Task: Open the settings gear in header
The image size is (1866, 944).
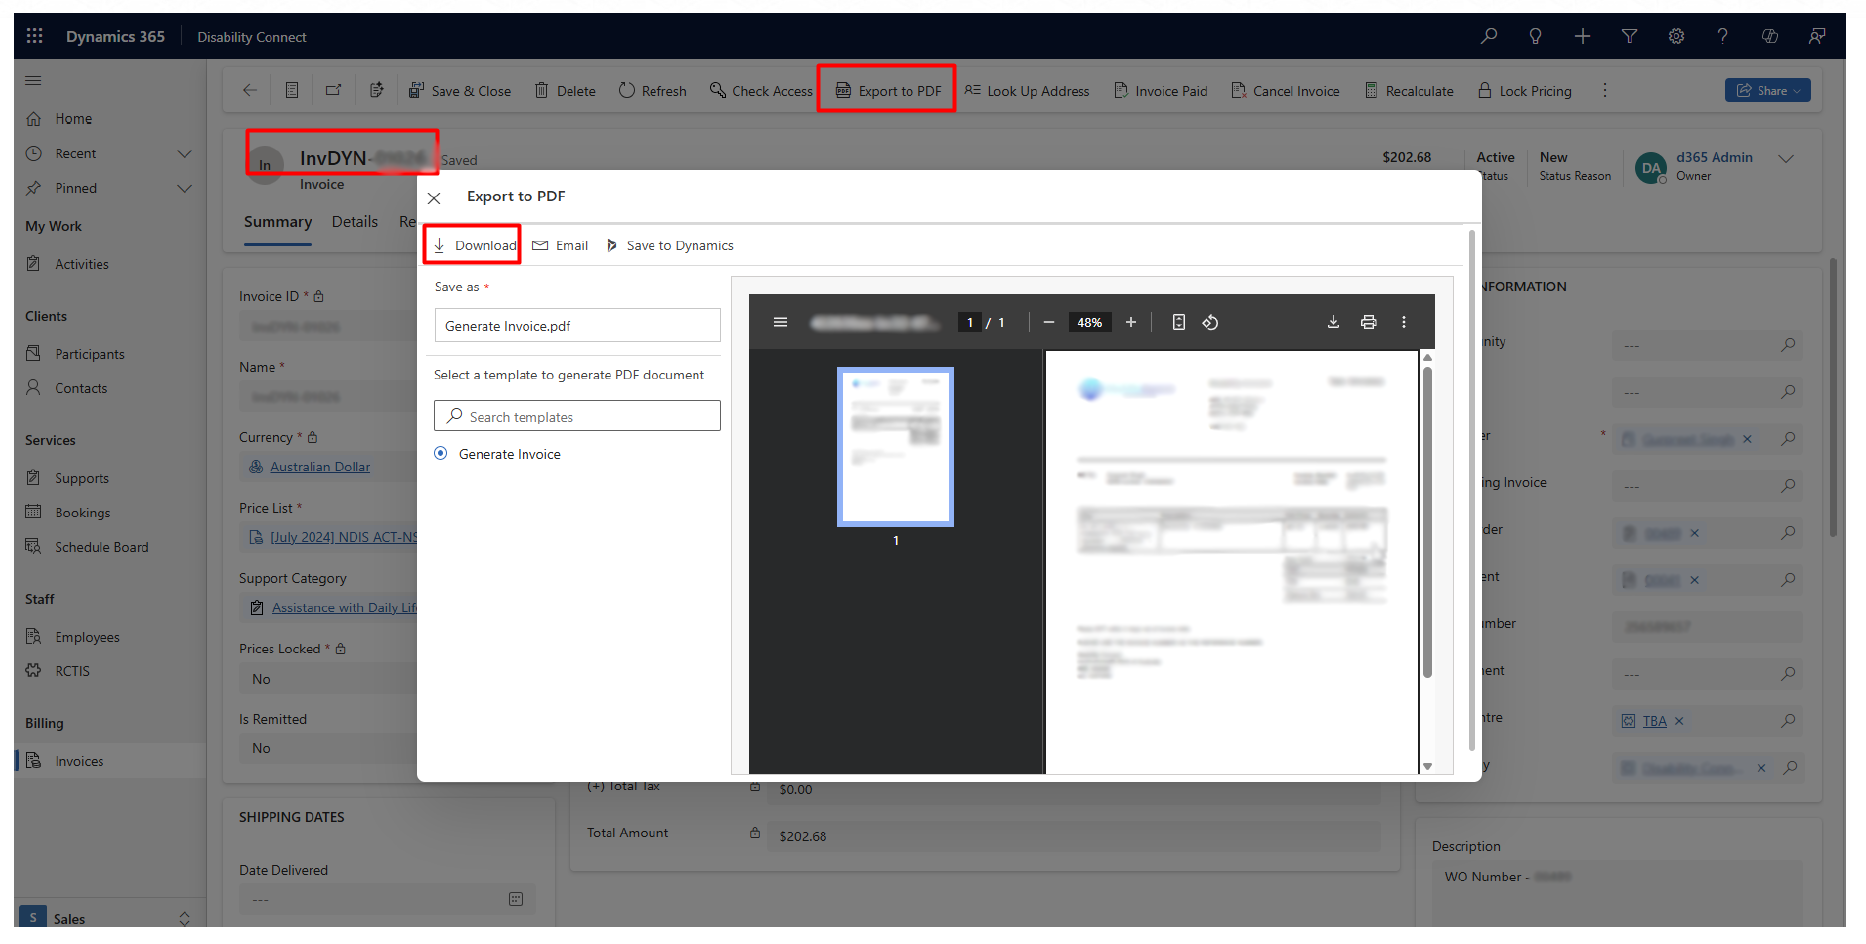Action: click(1676, 36)
